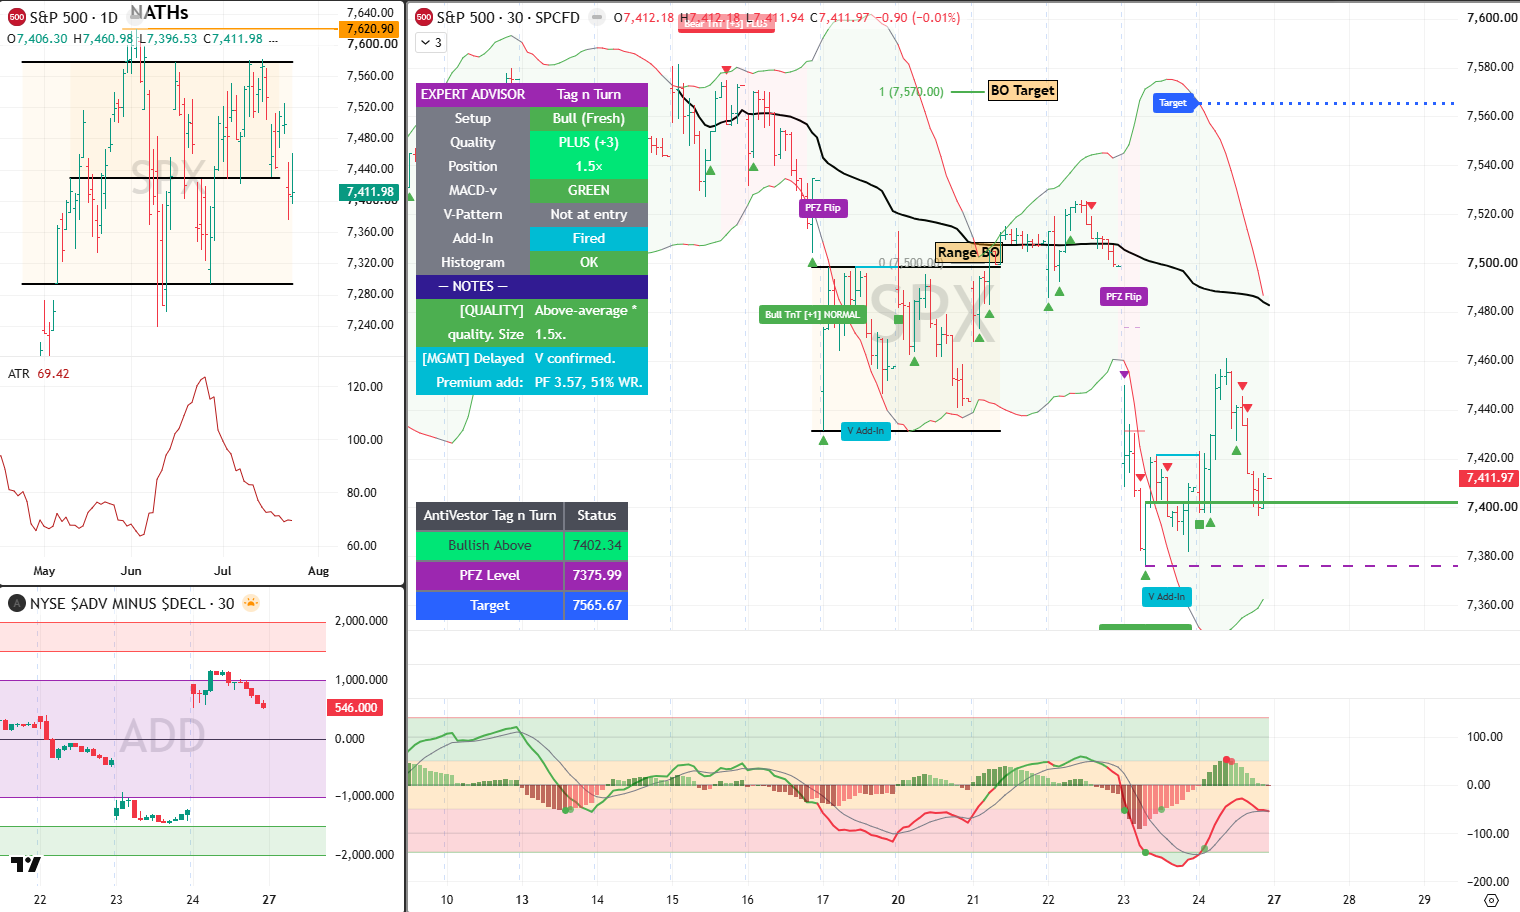Image resolution: width=1520 pixels, height=912 pixels.
Task: Click the 'V Add-In' label near the 17th
Action: coord(865,431)
